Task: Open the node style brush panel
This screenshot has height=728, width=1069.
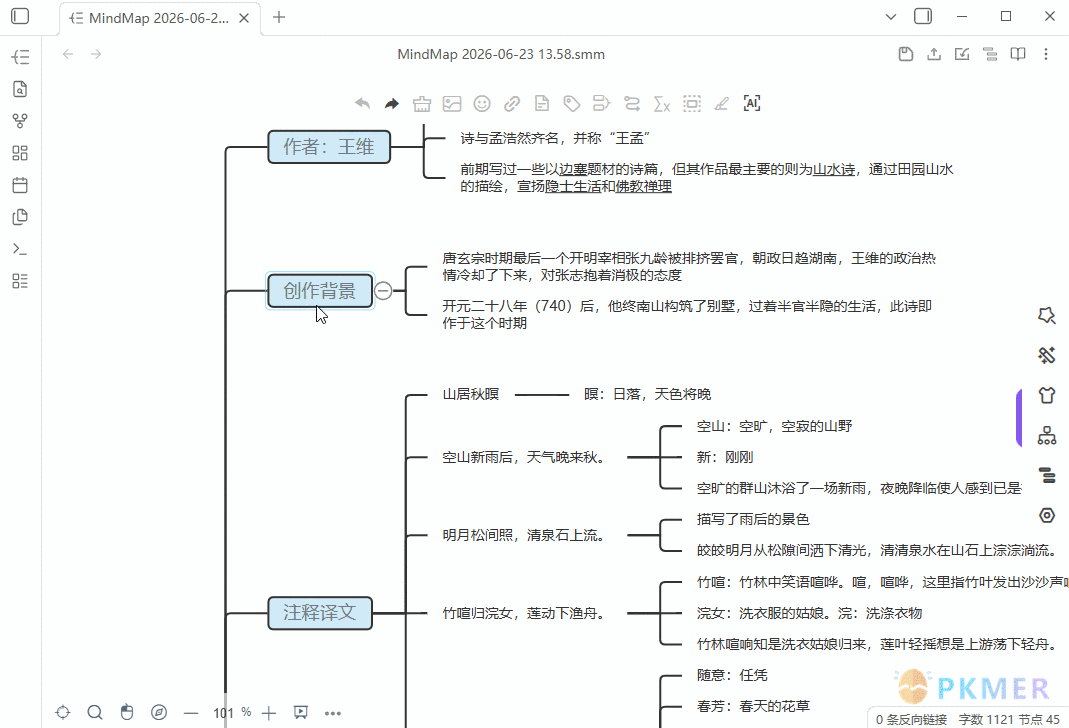Action: [1047, 355]
